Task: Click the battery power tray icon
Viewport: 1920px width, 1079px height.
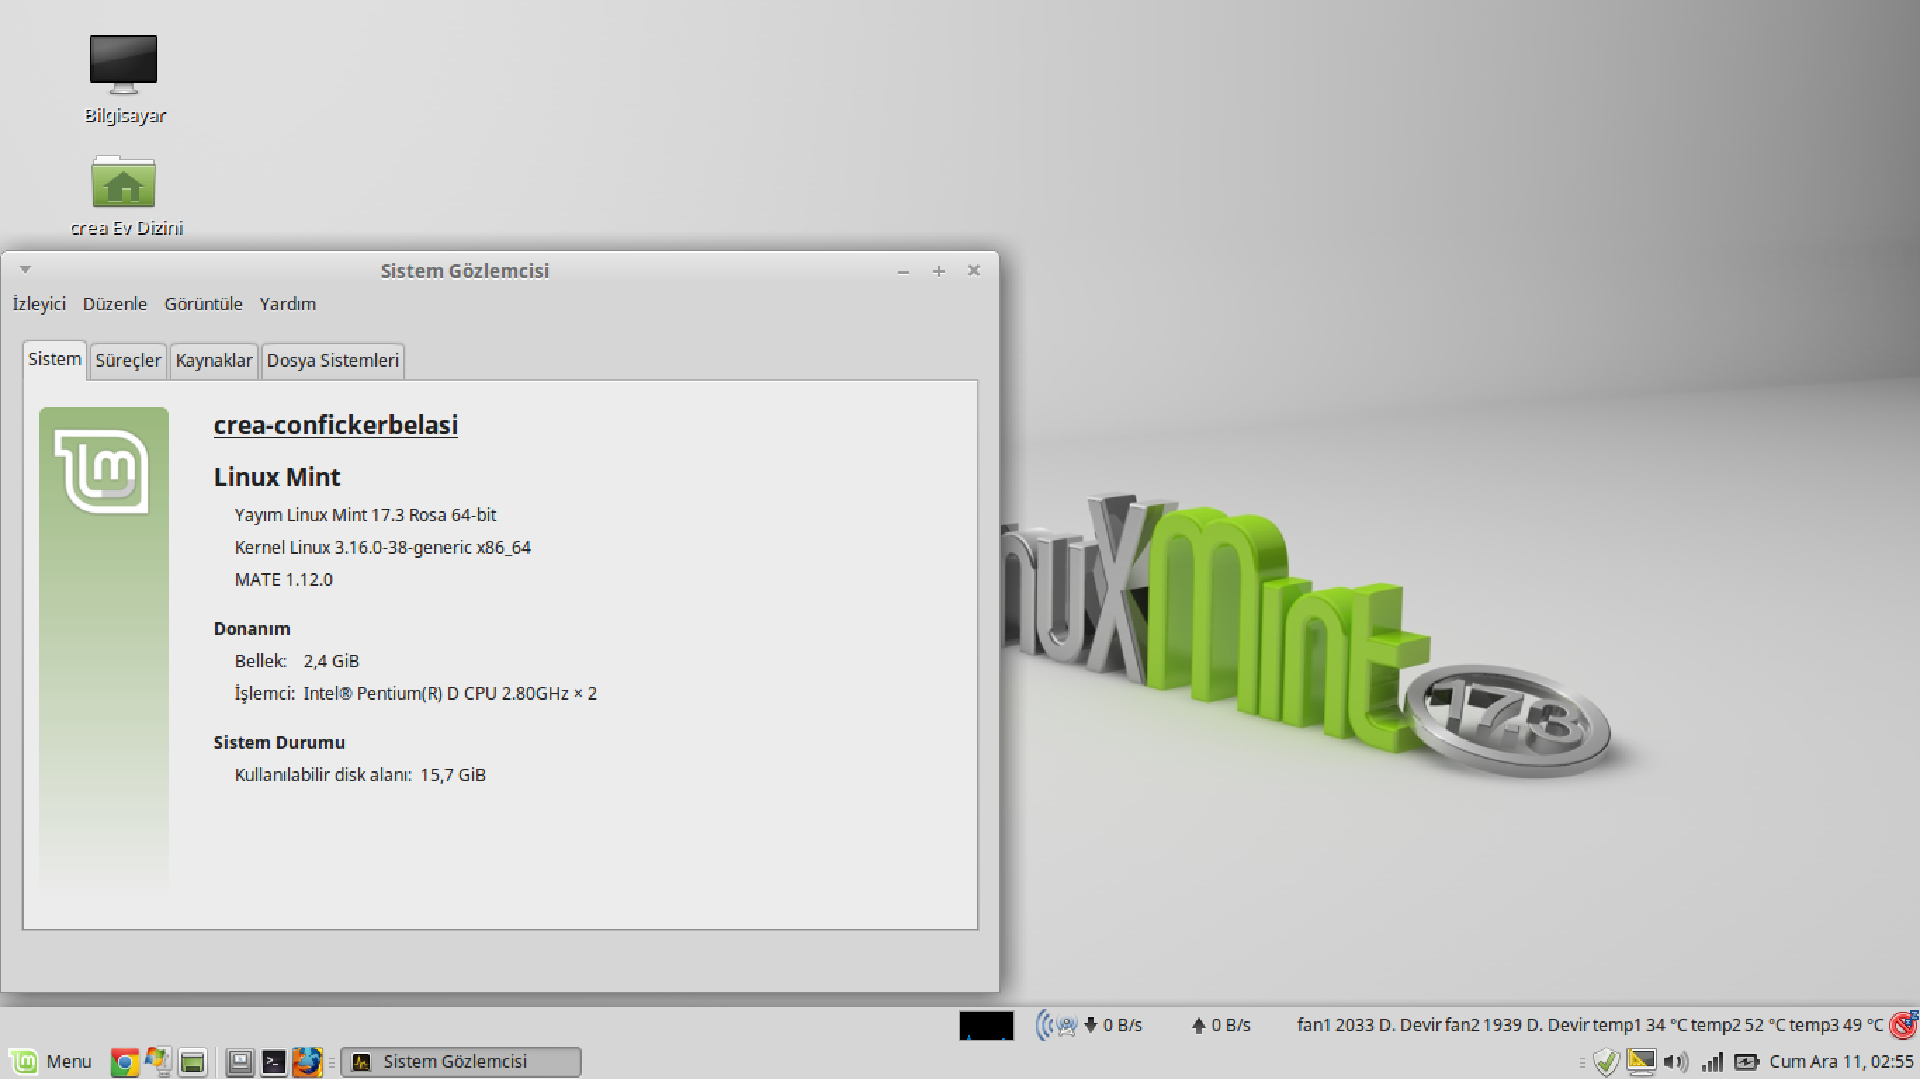Action: click(1747, 1062)
